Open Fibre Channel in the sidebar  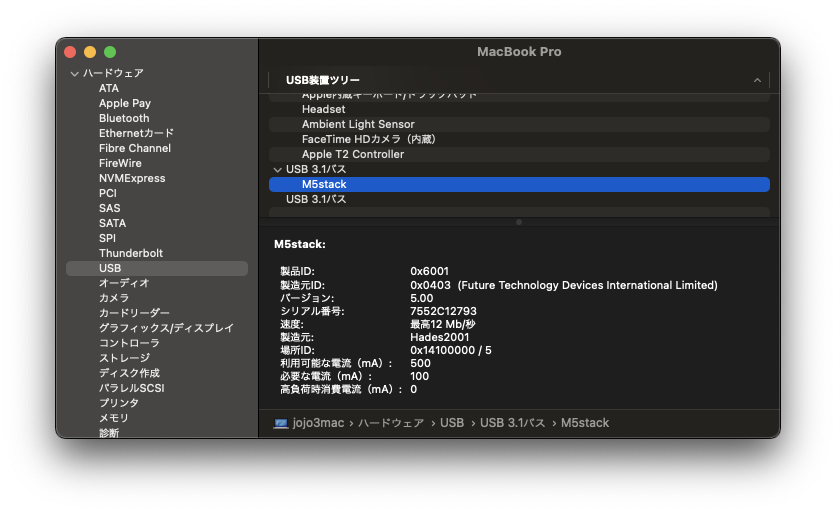tap(135, 148)
